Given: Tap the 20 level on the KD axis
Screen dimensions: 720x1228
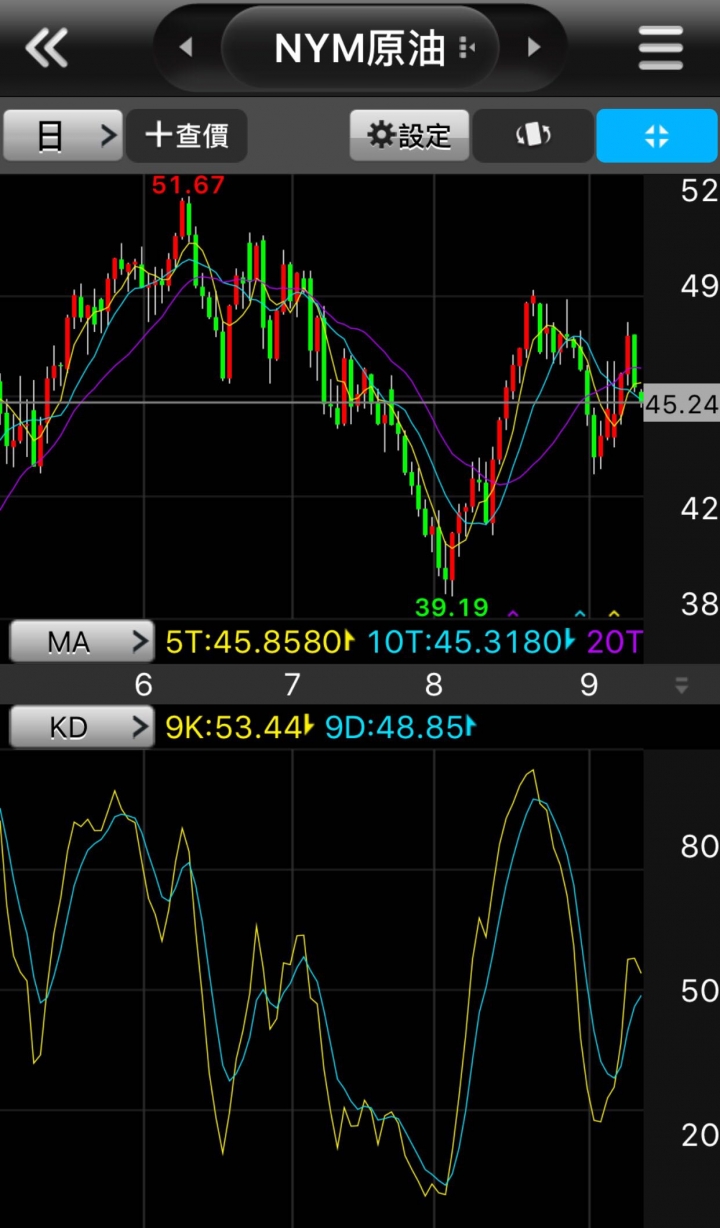Looking at the screenshot, I should pyautogui.click(x=699, y=1135).
